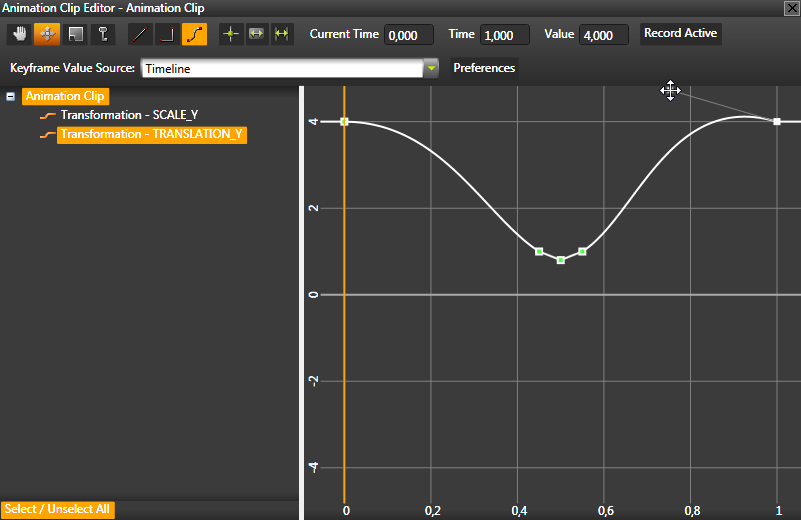Activate the move keyframe tool
The height and width of the screenshot is (520, 801).
47,34
